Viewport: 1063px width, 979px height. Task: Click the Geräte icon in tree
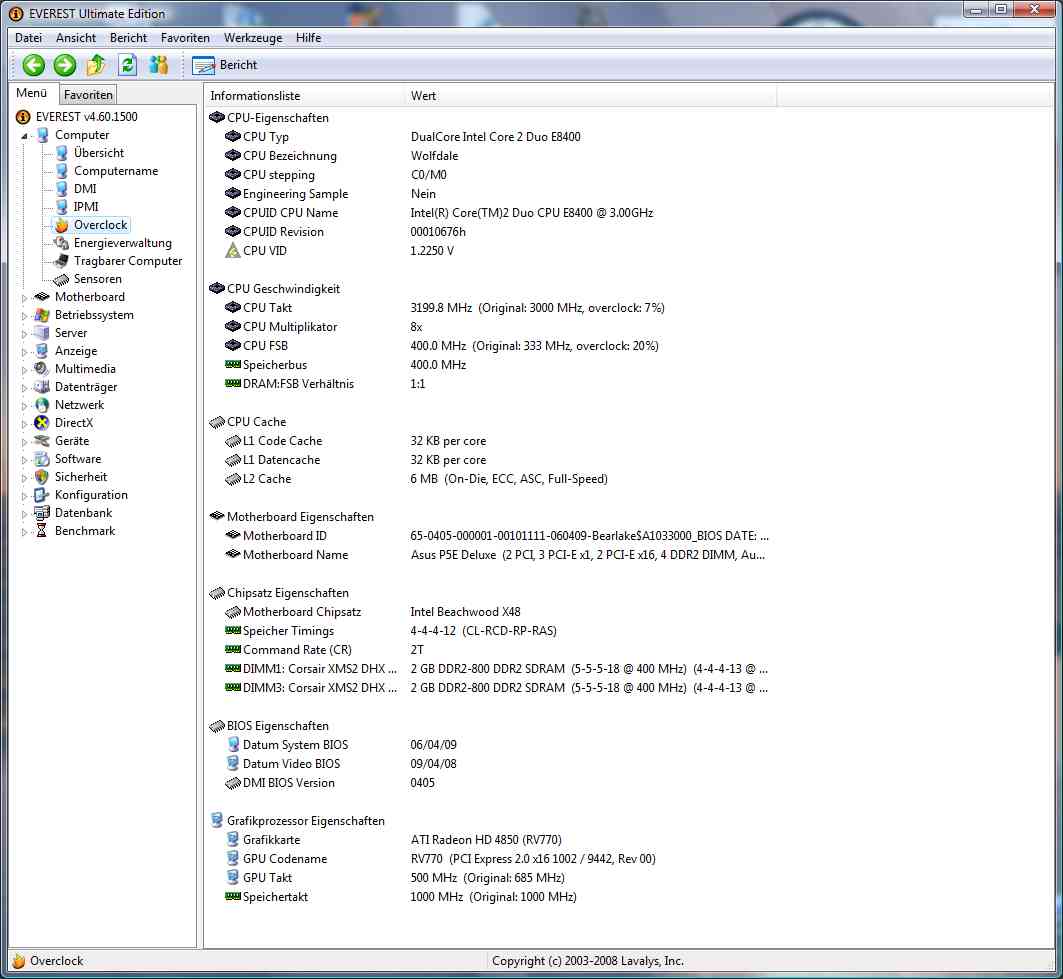click(42, 441)
